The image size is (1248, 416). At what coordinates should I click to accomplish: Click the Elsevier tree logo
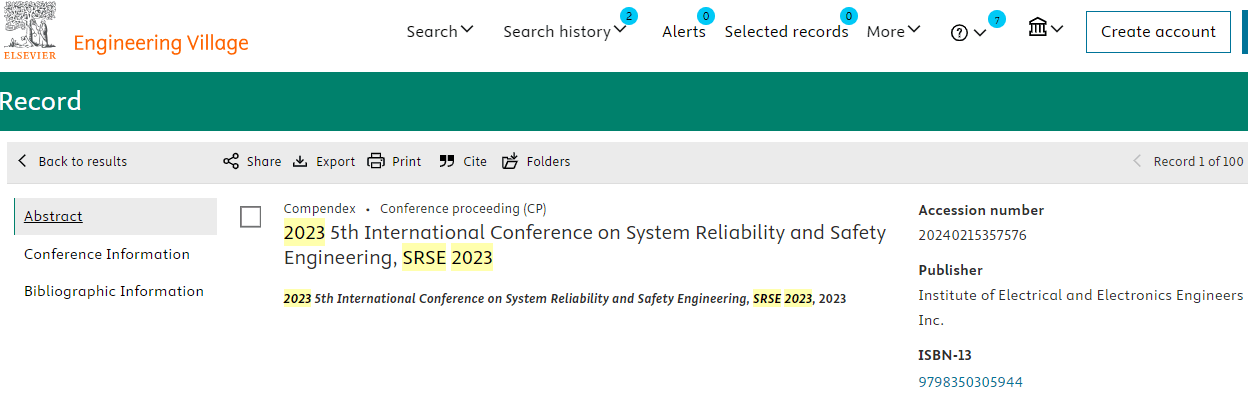(30, 31)
